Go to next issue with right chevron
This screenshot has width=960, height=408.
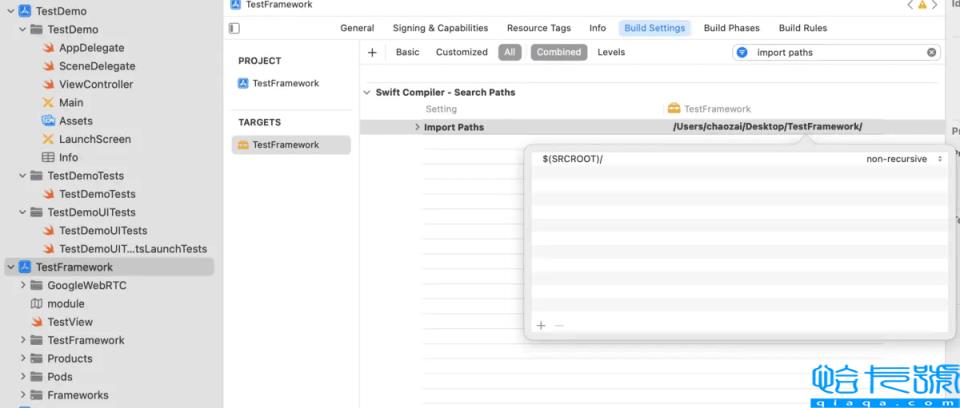coord(934,5)
